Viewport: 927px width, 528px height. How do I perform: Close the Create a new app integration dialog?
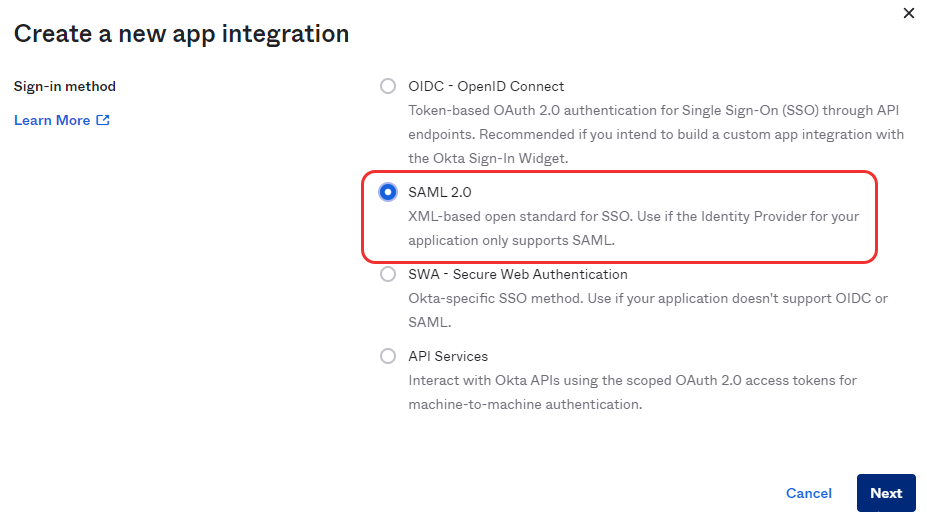[x=909, y=13]
